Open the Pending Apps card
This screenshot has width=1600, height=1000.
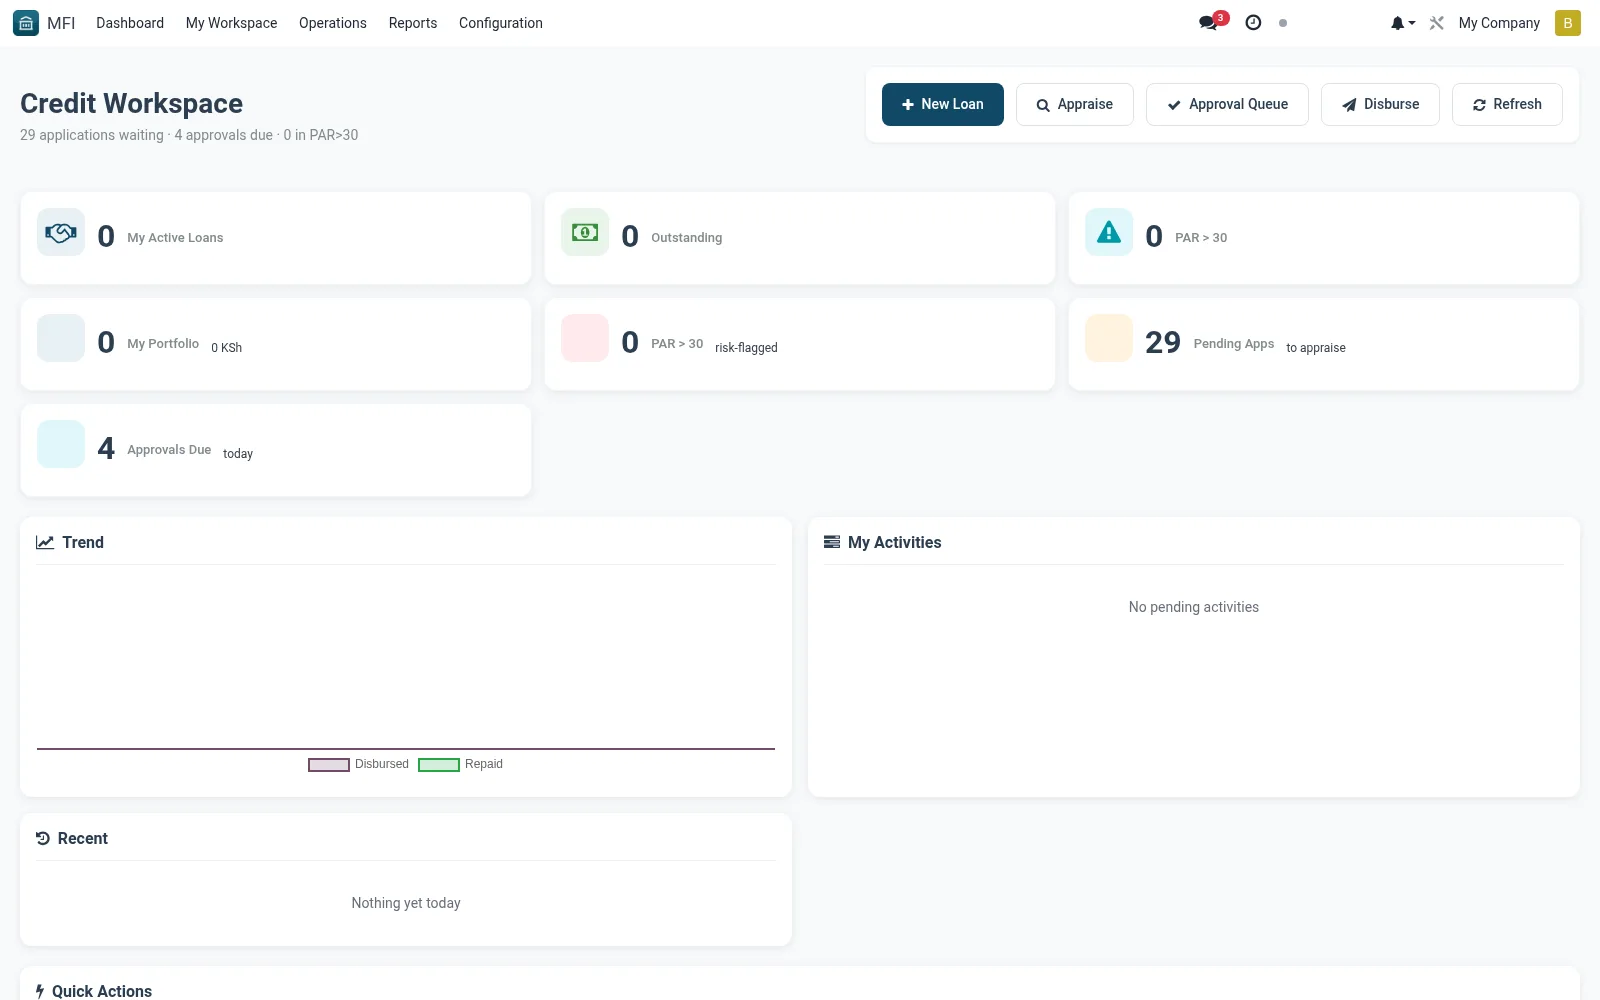(1324, 344)
